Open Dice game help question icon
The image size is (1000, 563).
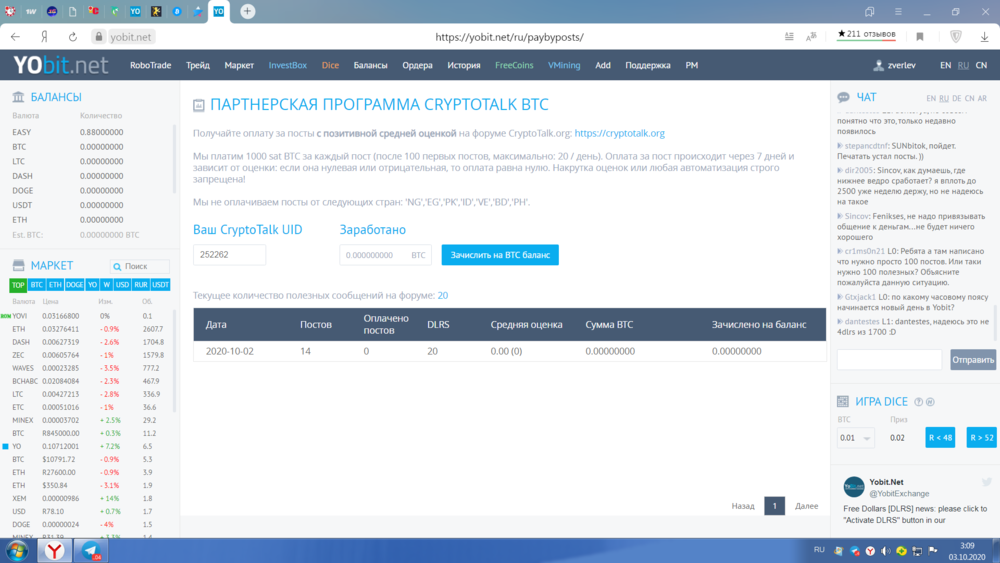click(918, 402)
